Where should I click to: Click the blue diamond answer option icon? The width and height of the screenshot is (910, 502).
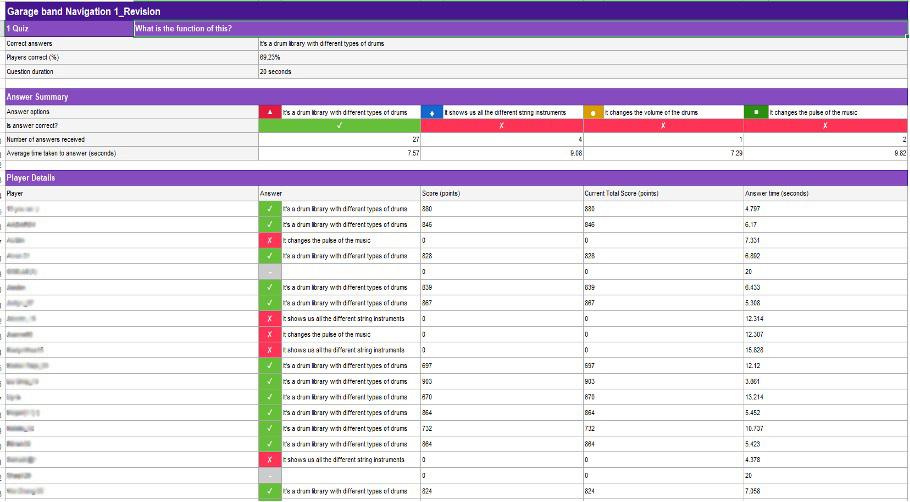click(432, 112)
